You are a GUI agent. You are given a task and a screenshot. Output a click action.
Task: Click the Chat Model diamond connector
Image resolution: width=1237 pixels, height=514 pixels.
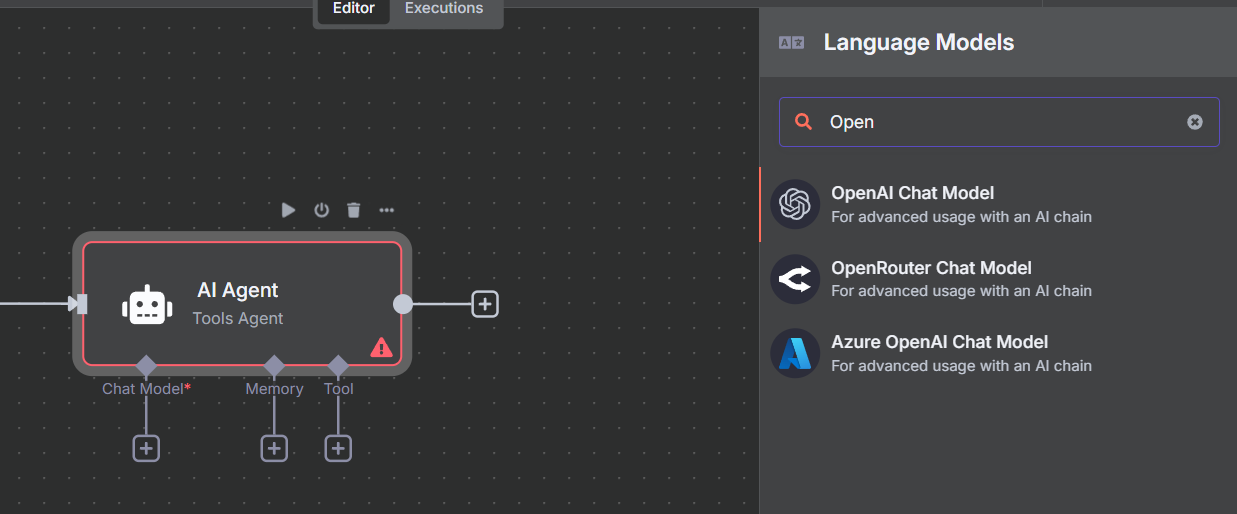146,366
